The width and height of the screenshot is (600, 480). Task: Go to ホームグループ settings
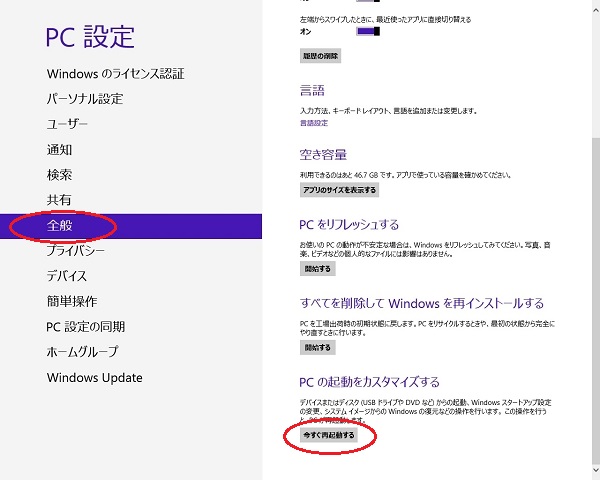pos(83,352)
